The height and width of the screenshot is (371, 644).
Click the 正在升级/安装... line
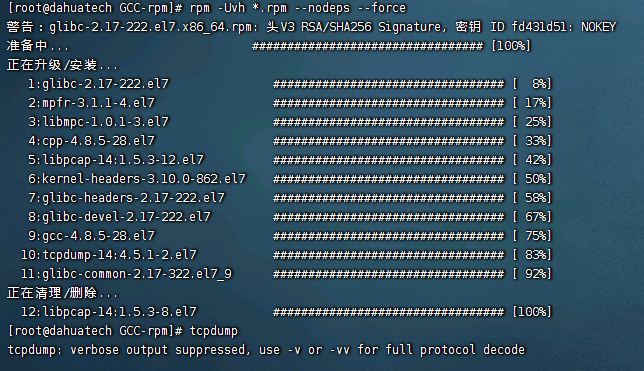(x=62, y=65)
